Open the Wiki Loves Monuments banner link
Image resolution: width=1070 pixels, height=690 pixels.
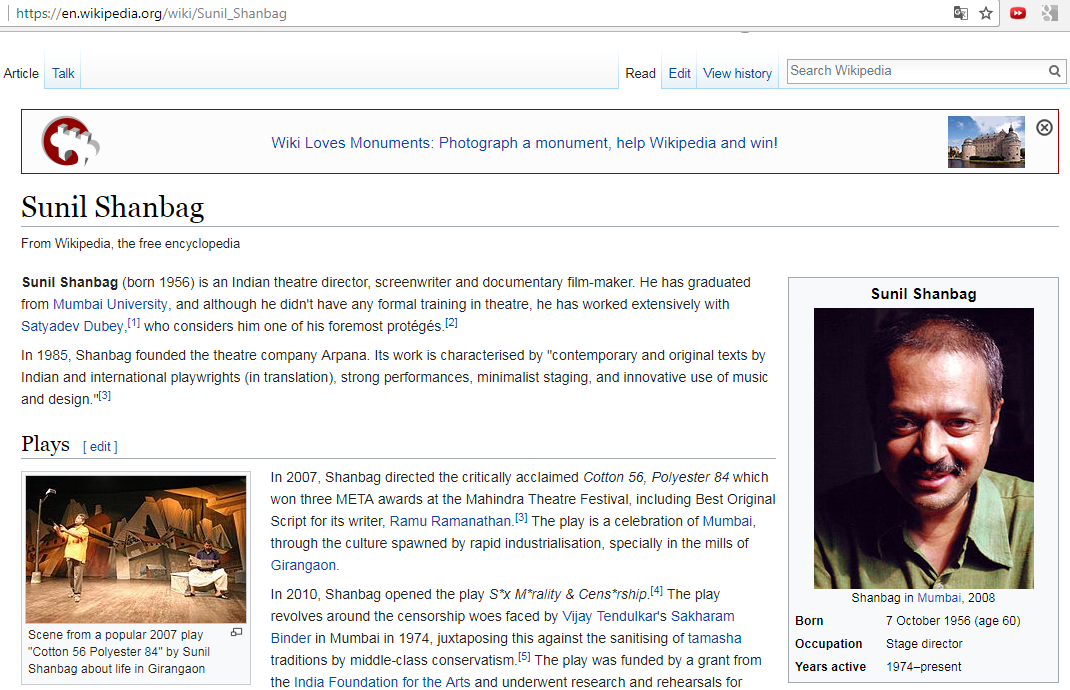pos(524,143)
